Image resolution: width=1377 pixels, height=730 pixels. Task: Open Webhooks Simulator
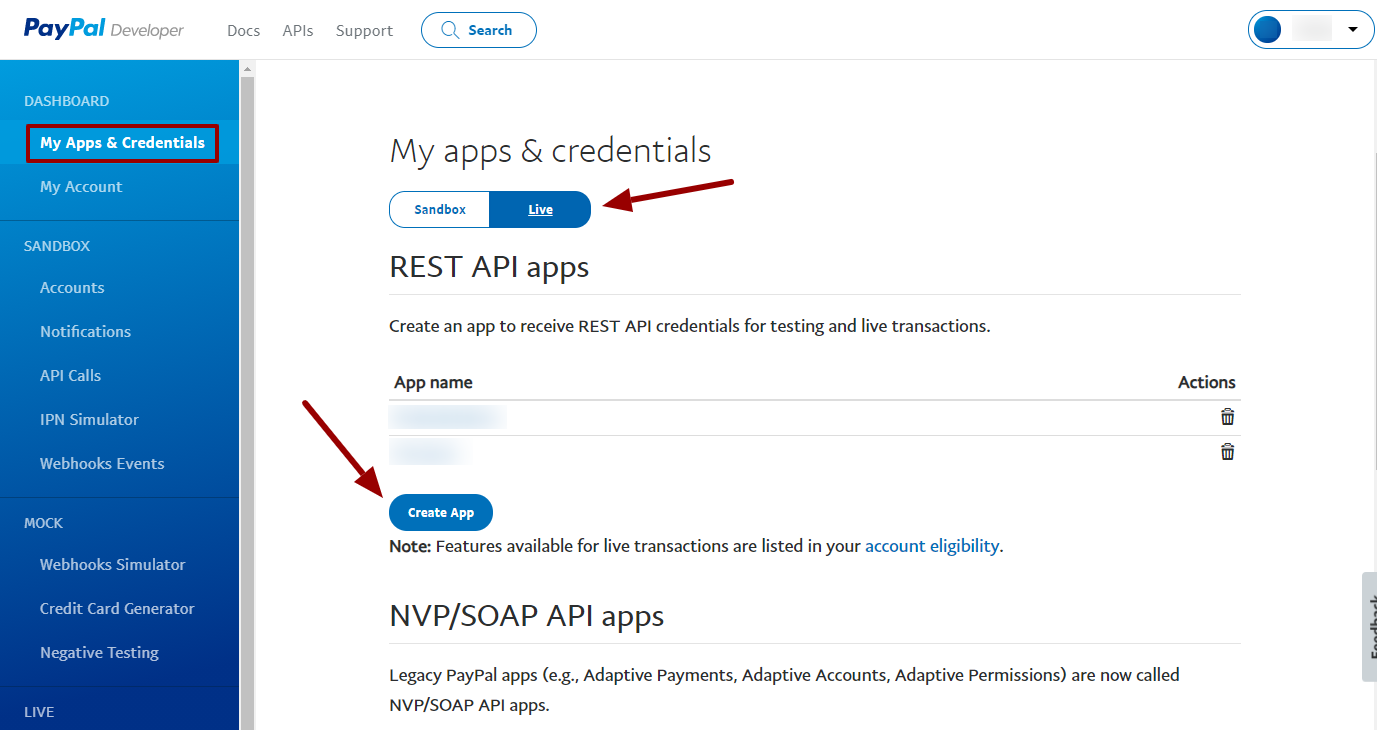pos(112,565)
